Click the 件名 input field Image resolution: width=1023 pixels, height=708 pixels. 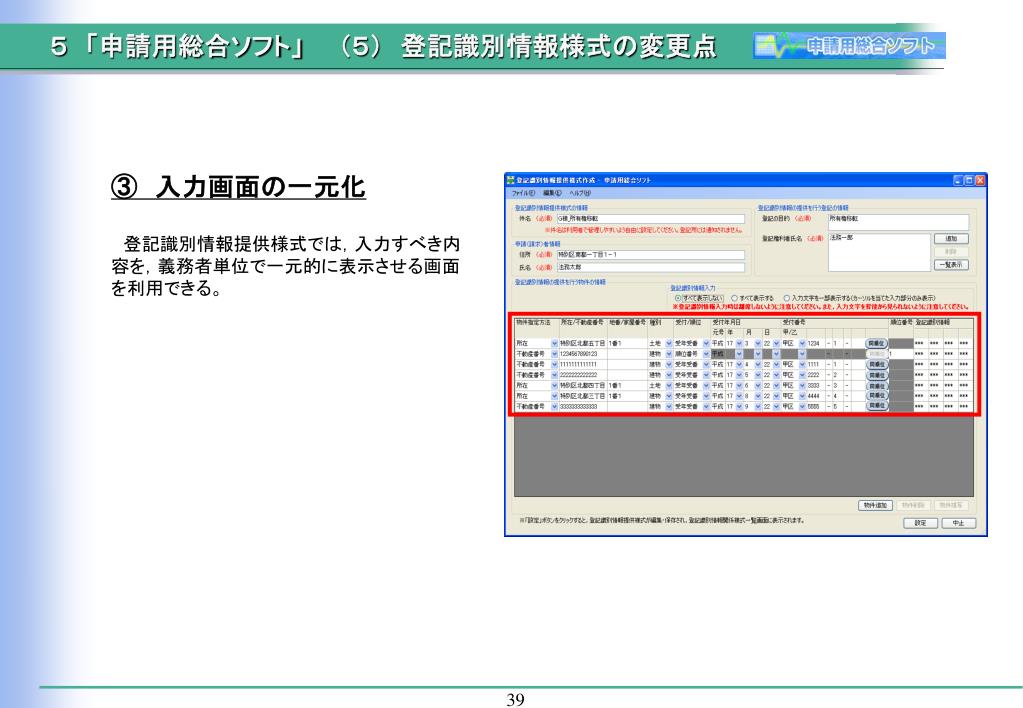point(650,219)
